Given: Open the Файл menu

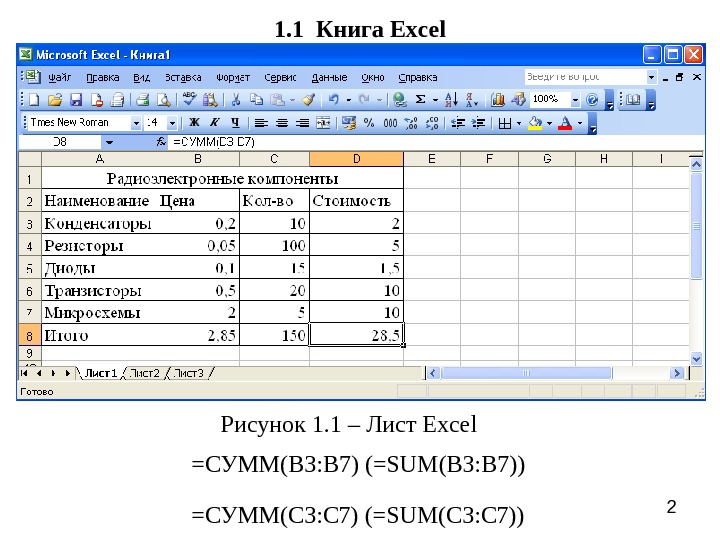Looking at the screenshot, I should [60, 77].
